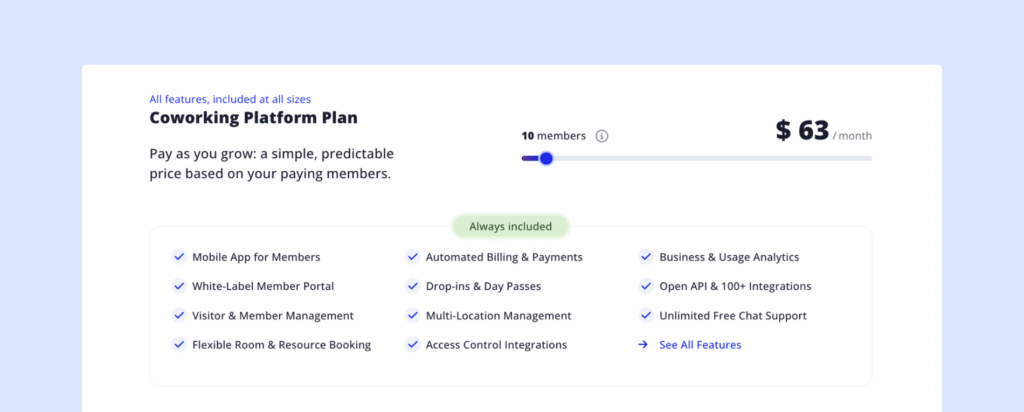Select the Coworking Platform Plan heading

click(253, 118)
